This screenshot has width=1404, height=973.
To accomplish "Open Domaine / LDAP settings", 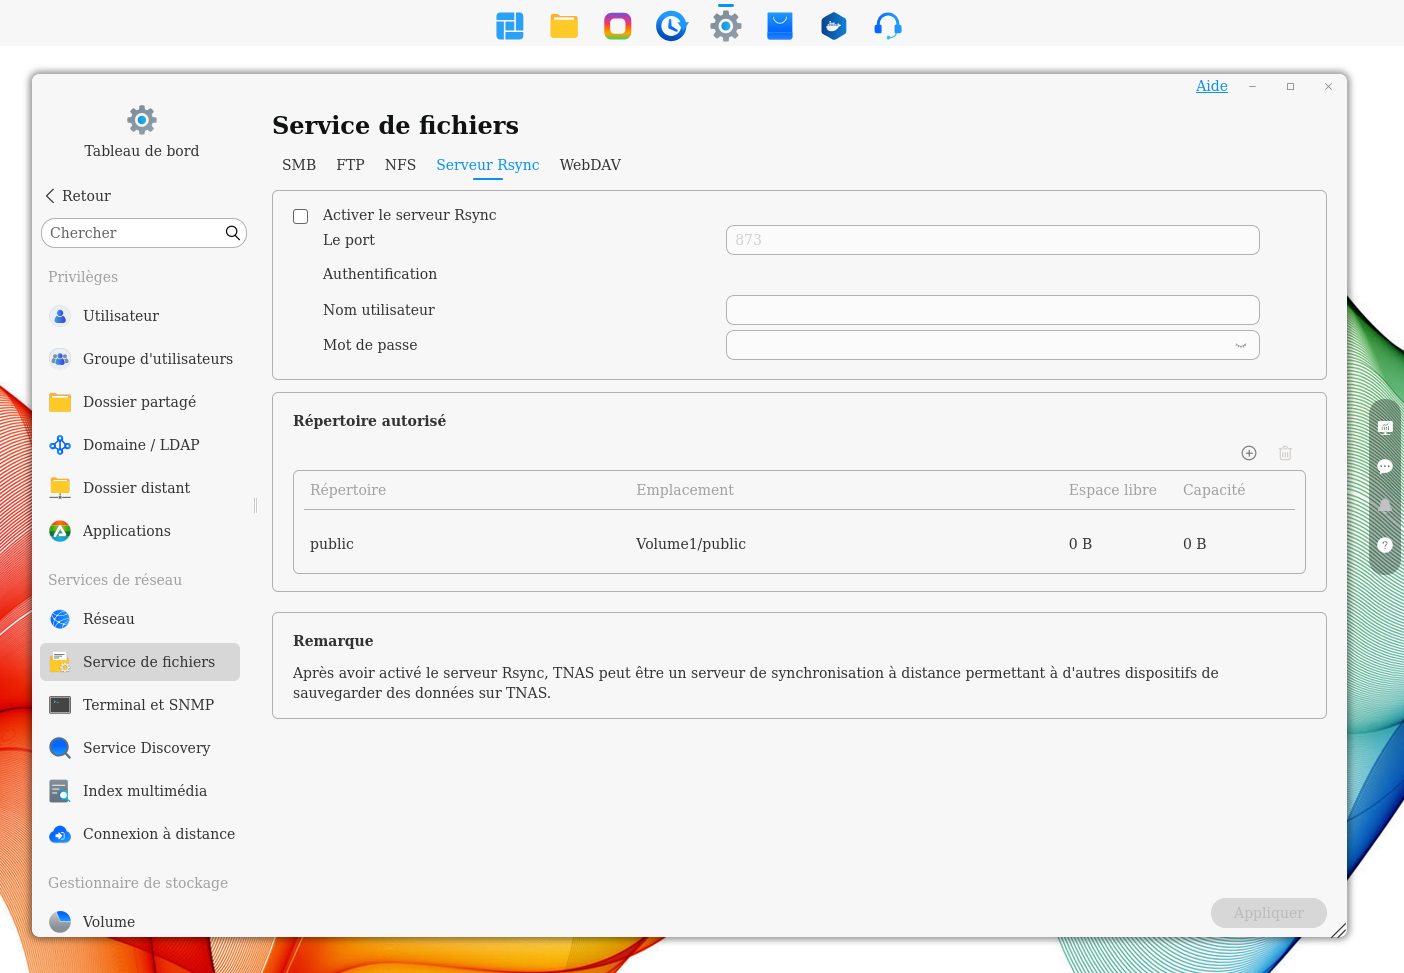I will (x=141, y=445).
